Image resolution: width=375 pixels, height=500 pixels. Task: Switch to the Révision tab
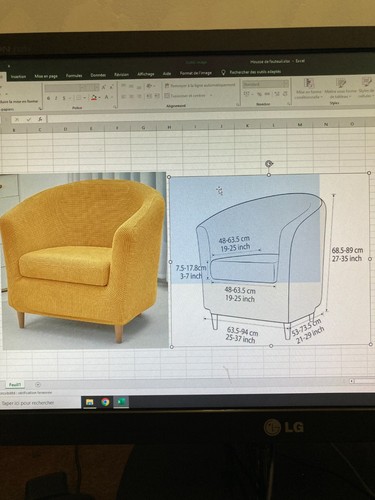[122, 75]
